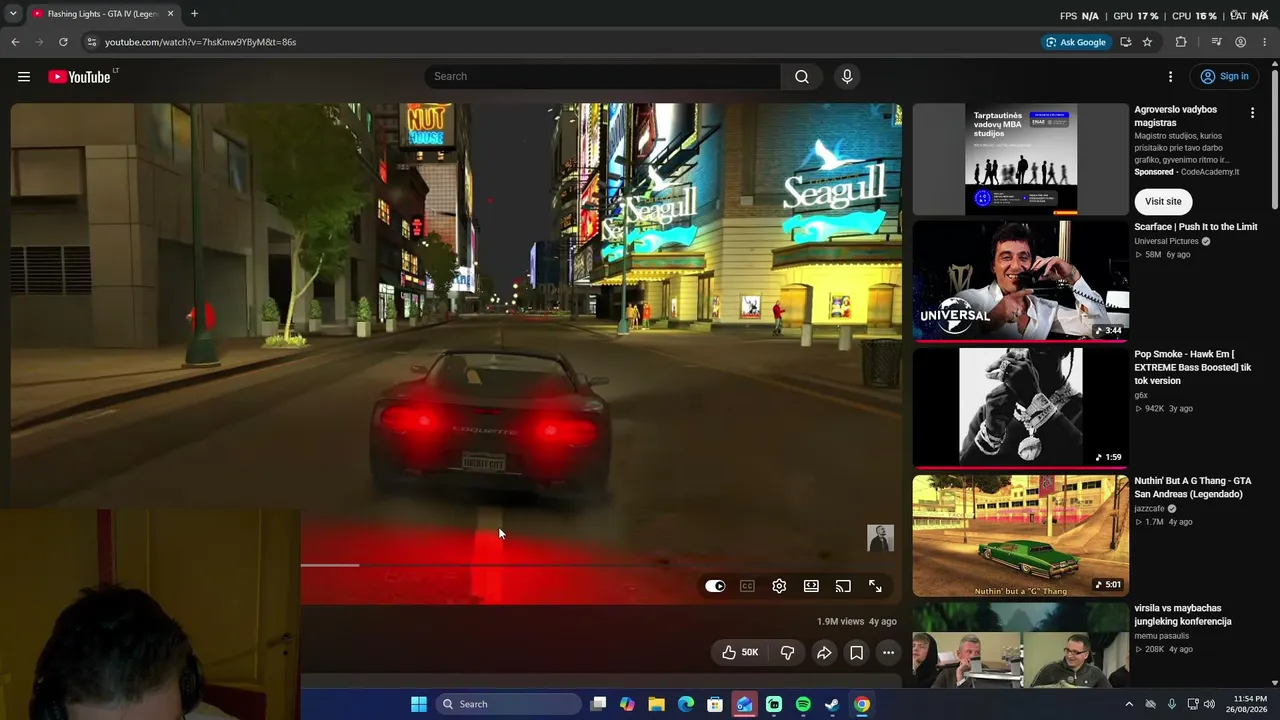Open the Windows Start menu
The width and height of the screenshot is (1280, 720).
click(x=419, y=704)
